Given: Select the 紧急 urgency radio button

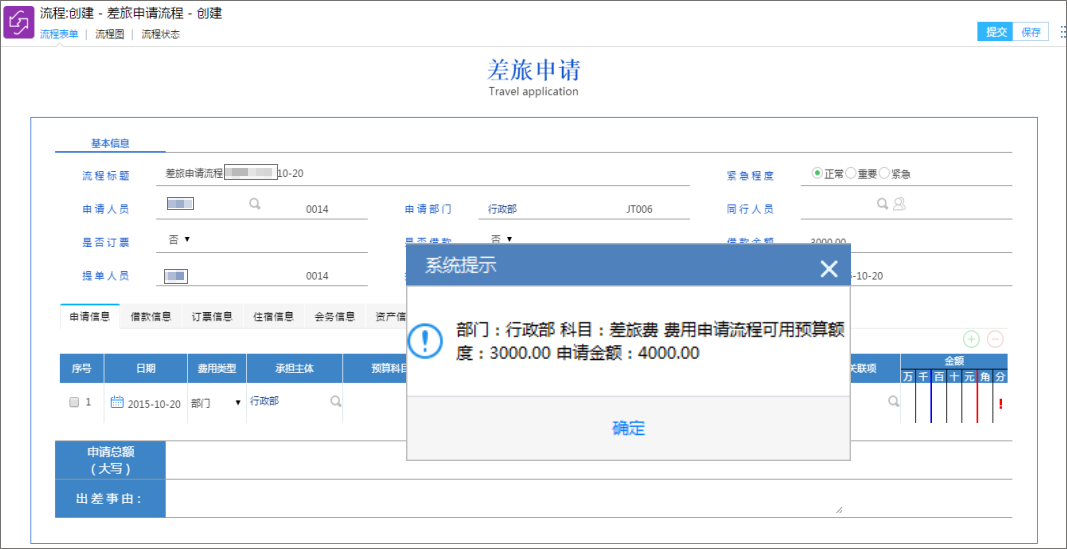Looking at the screenshot, I should [x=885, y=173].
